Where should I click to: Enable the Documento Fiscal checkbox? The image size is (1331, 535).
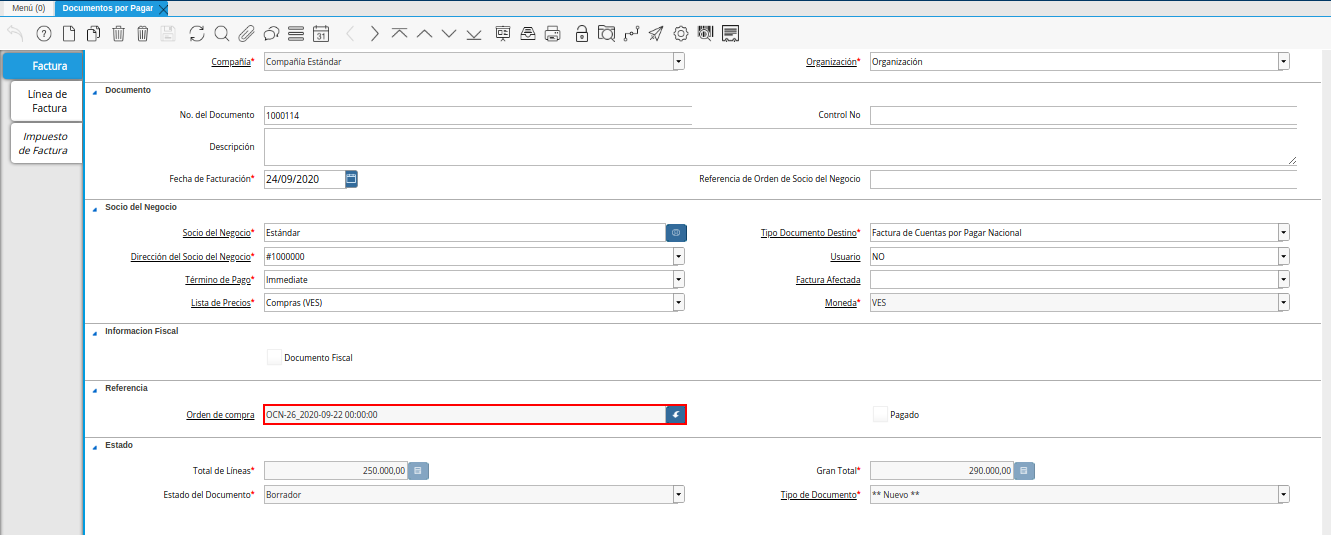click(275, 357)
